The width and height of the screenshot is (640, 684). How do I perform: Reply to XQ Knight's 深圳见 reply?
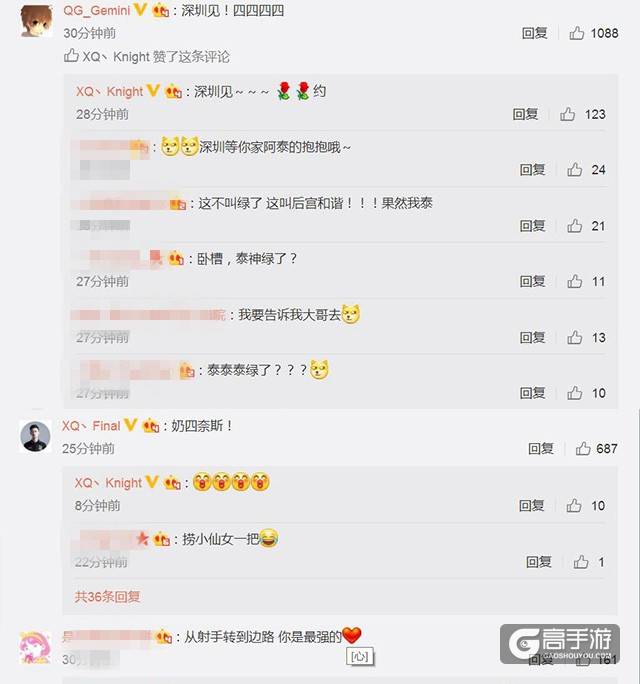(x=525, y=114)
